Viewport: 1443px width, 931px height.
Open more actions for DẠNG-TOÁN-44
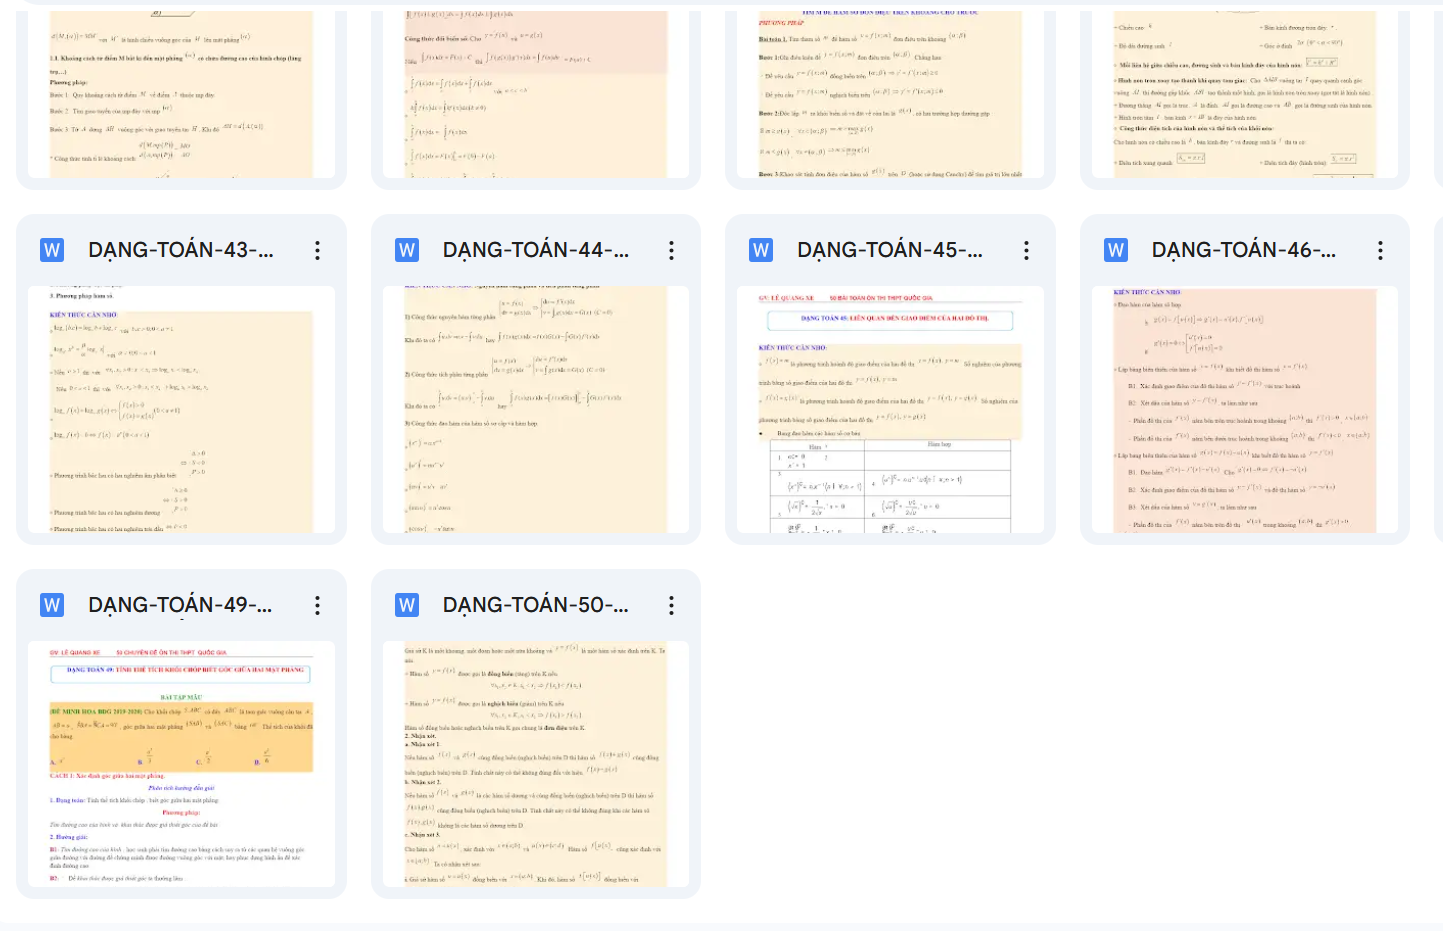671,250
